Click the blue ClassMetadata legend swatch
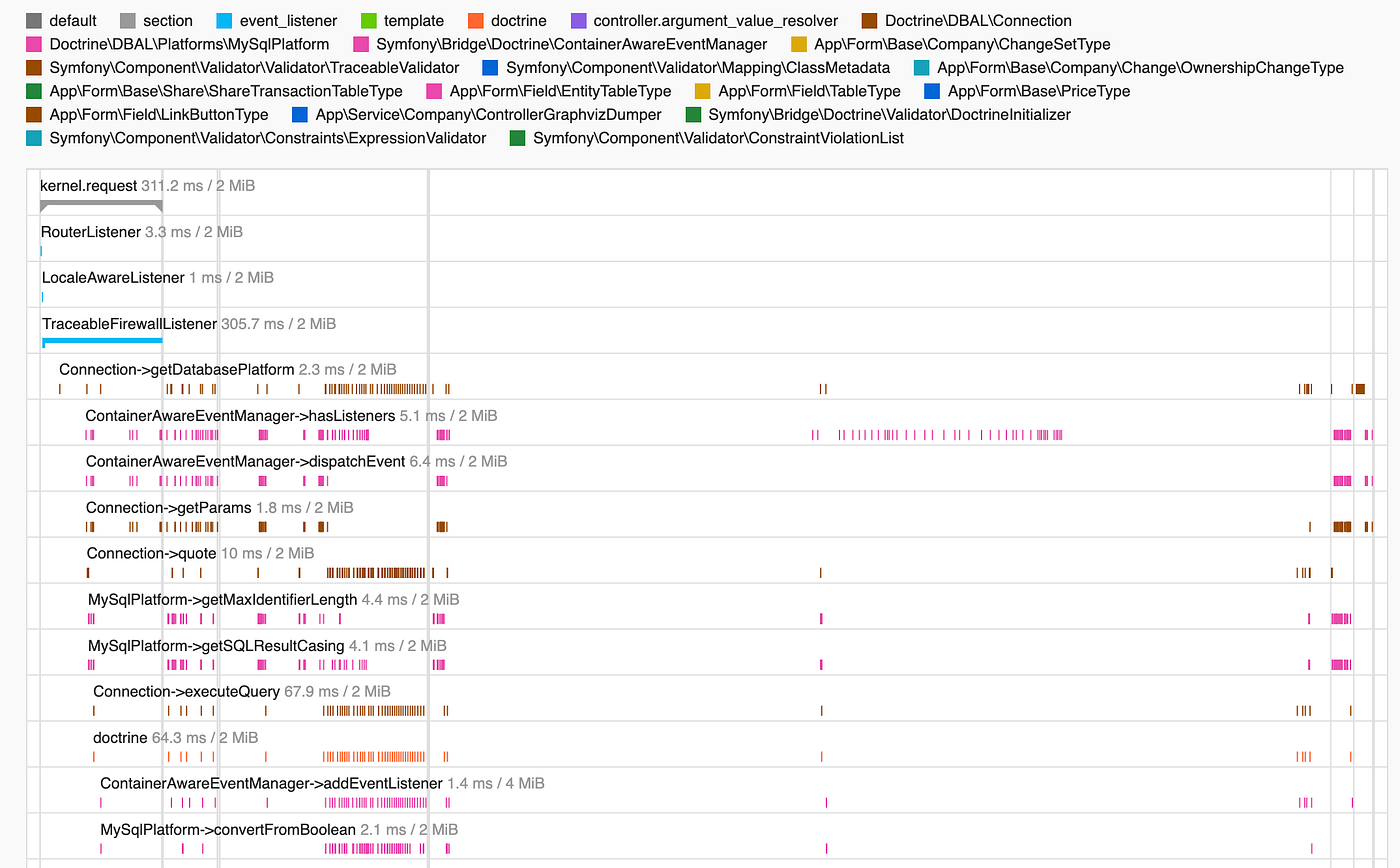Image resolution: width=1400 pixels, height=868 pixels. pos(491,67)
